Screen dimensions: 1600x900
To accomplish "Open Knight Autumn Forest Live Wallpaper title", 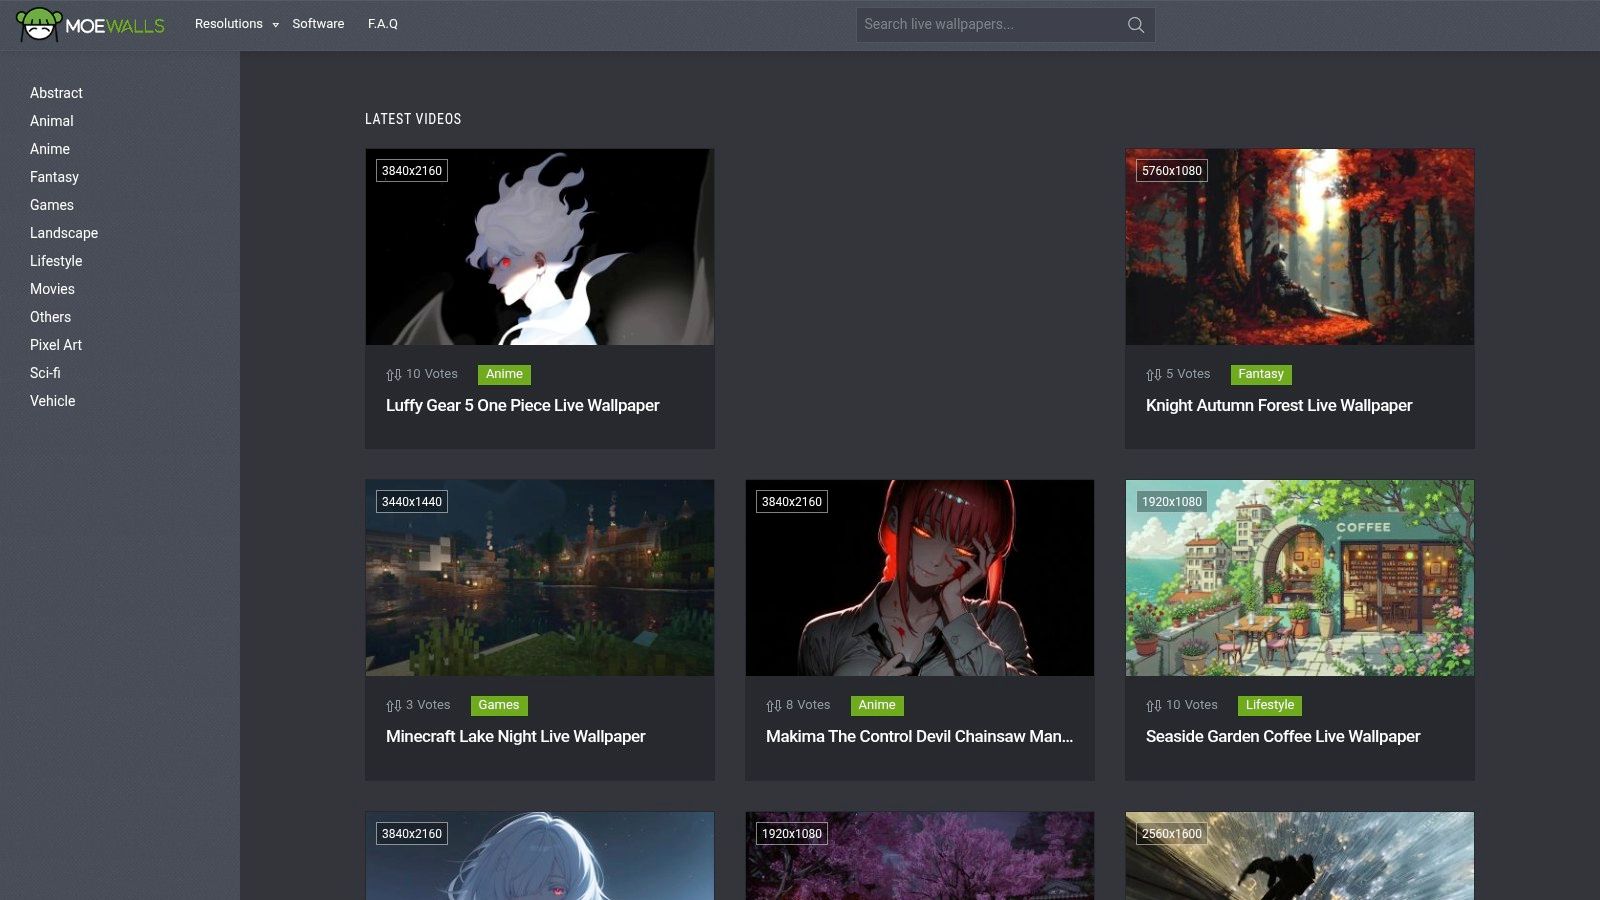I will tap(1279, 405).
